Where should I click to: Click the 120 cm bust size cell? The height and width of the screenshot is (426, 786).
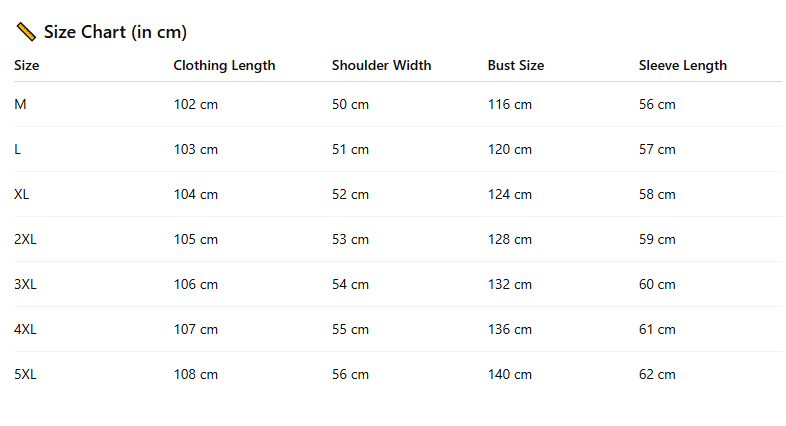[x=510, y=149]
